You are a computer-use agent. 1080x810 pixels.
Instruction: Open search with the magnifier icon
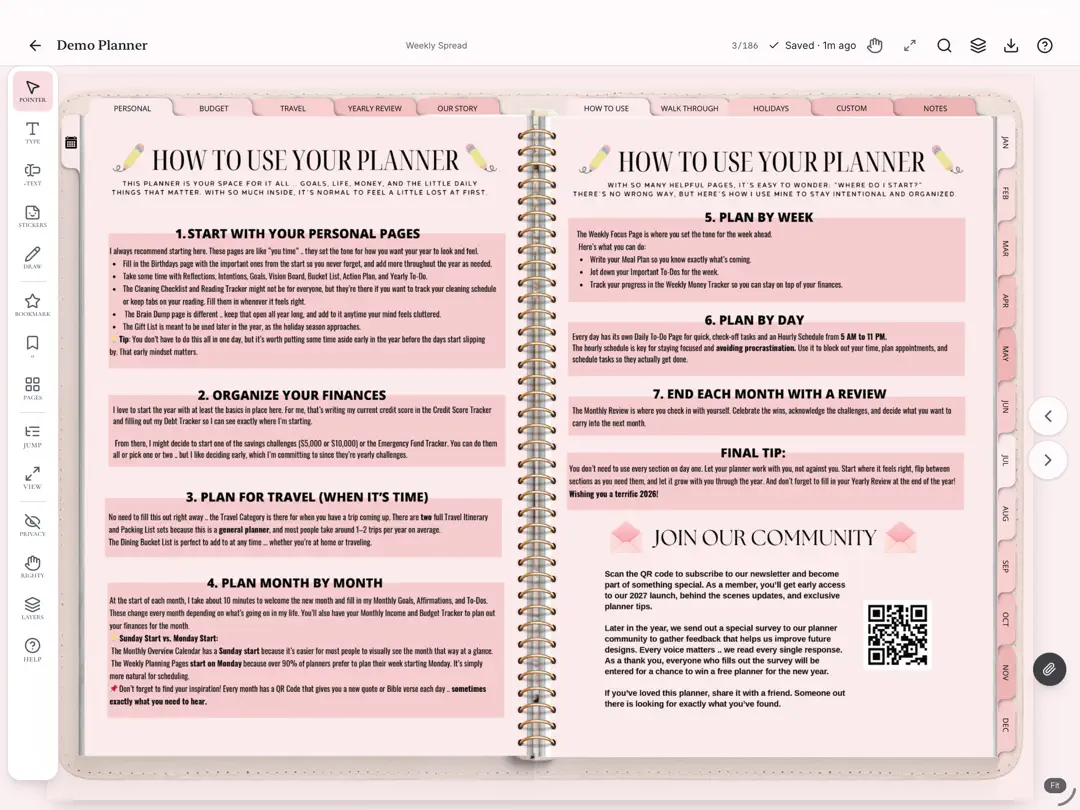click(944, 45)
